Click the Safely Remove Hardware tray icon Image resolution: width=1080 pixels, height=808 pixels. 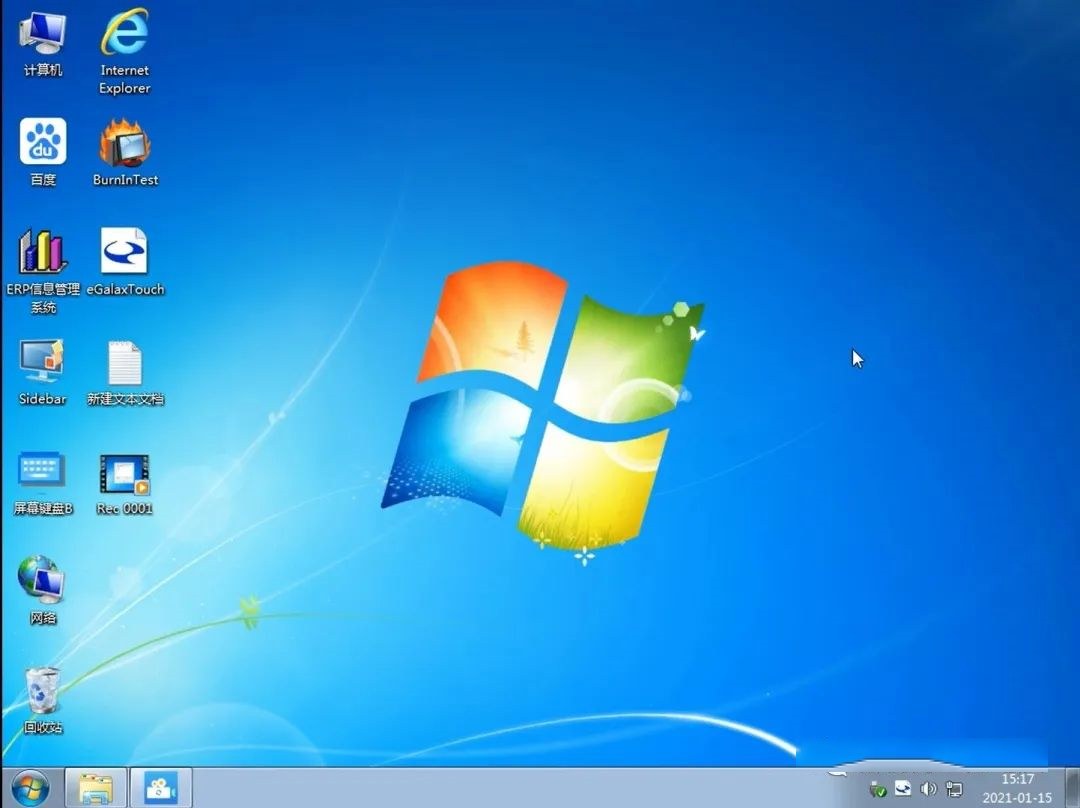pyautogui.click(x=878, y=789)
